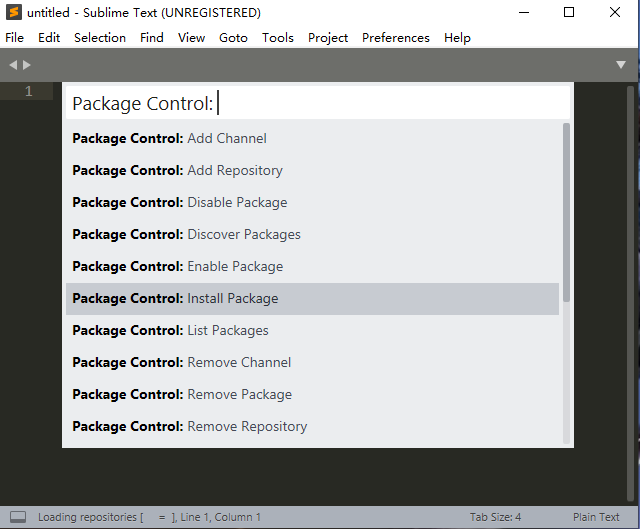The height and width of the screenshot is (529, 640).
Task: Open the Plain Text syntax selector
Action: (x=596, y=517)
